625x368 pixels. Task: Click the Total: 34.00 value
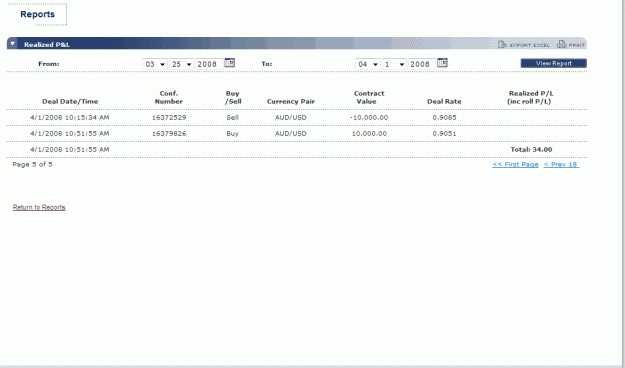531,150
